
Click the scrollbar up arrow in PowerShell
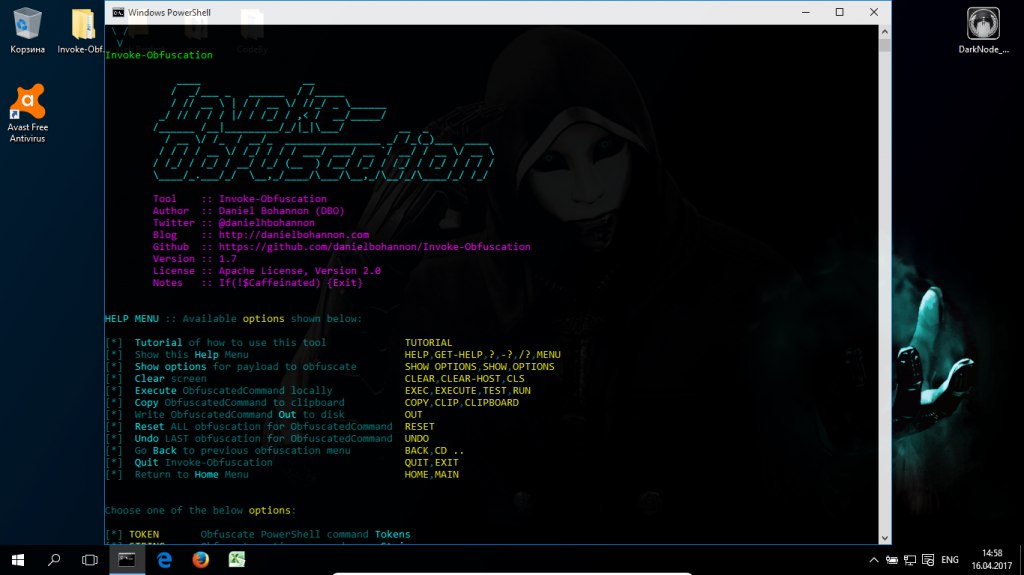coord(885,31)
